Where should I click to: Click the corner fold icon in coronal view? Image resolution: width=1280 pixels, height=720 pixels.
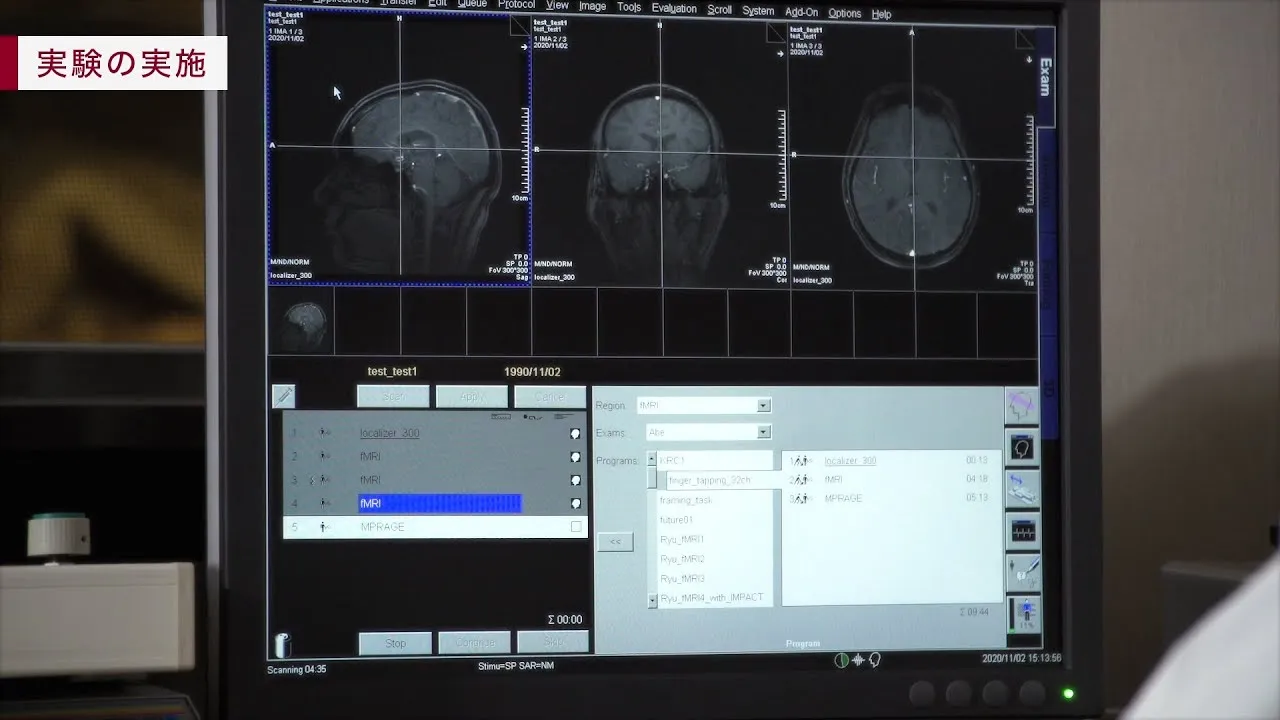point(777,32)
